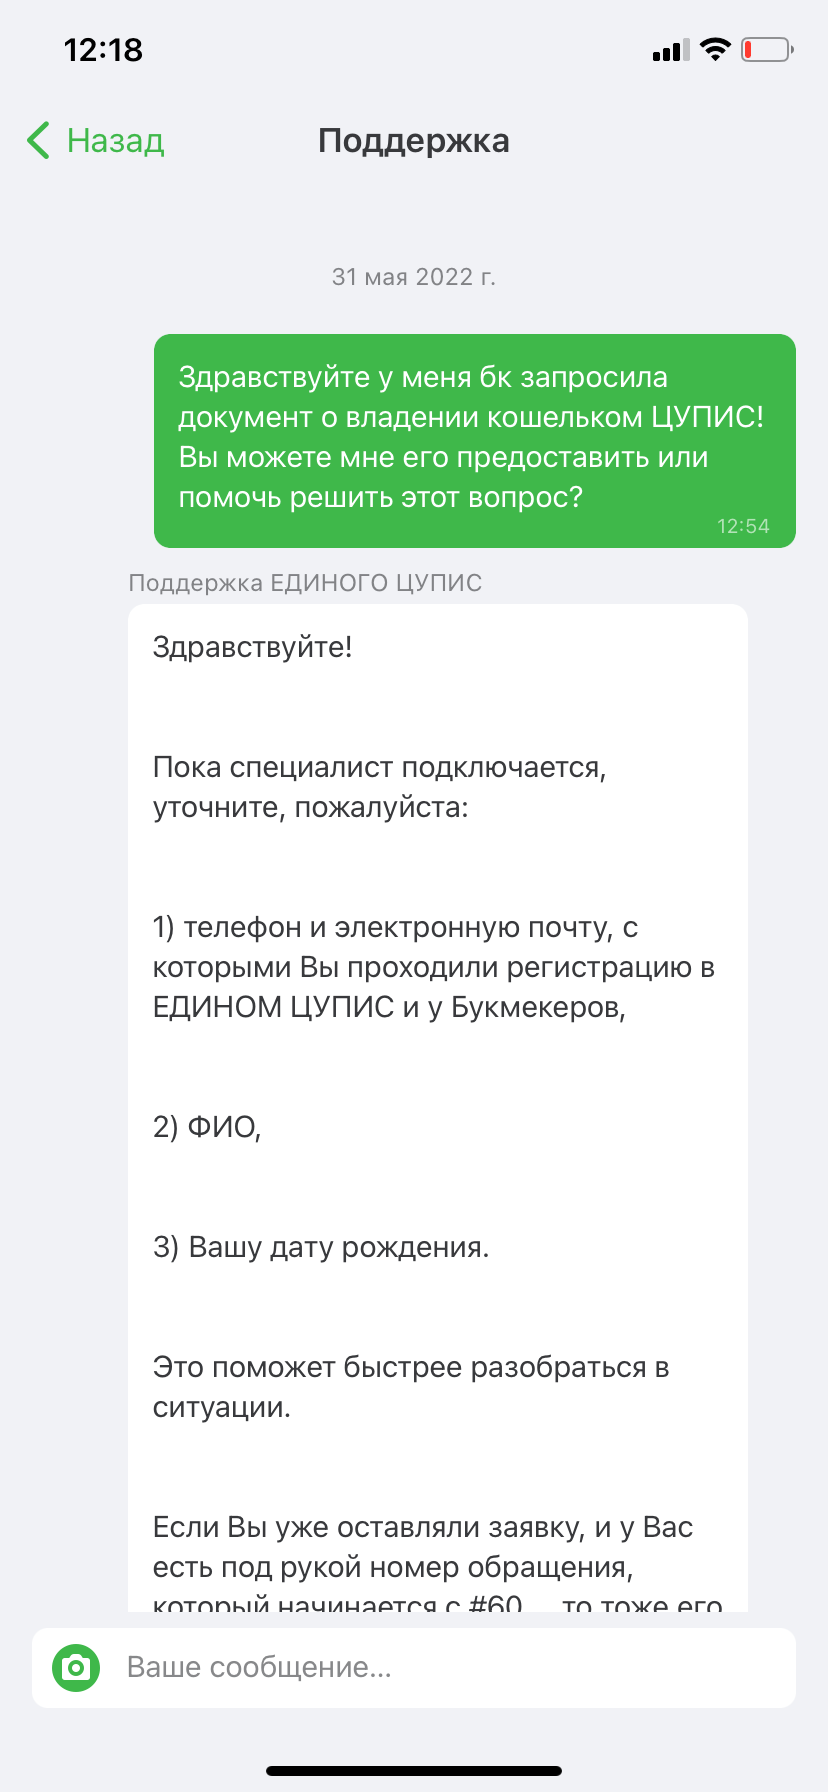The height and width of the screenshot is (1792, 828).
Task: Tap the low battery indicator icon
Action: click(766, 49)
